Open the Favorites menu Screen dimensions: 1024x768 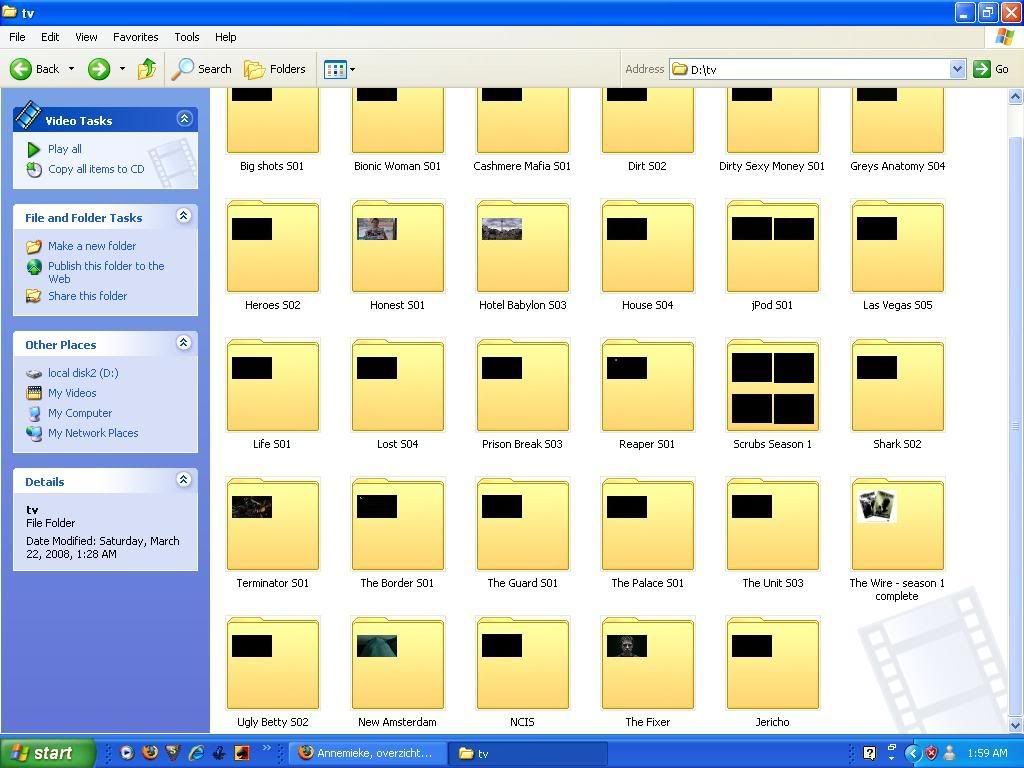[135, 37]
